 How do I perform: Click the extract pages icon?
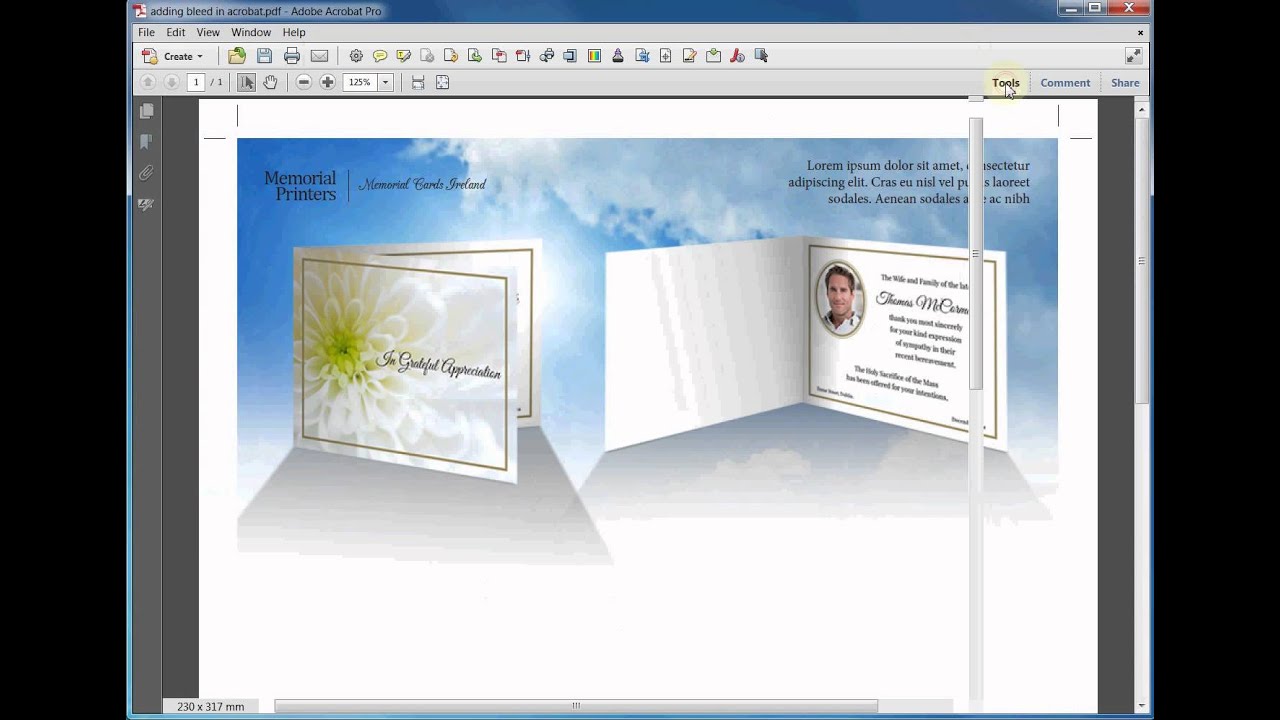coord(475,56)
